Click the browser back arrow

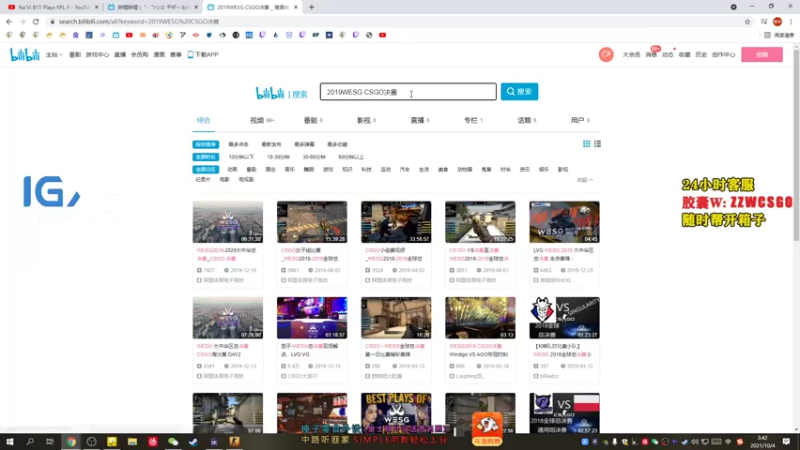[9, 21]
